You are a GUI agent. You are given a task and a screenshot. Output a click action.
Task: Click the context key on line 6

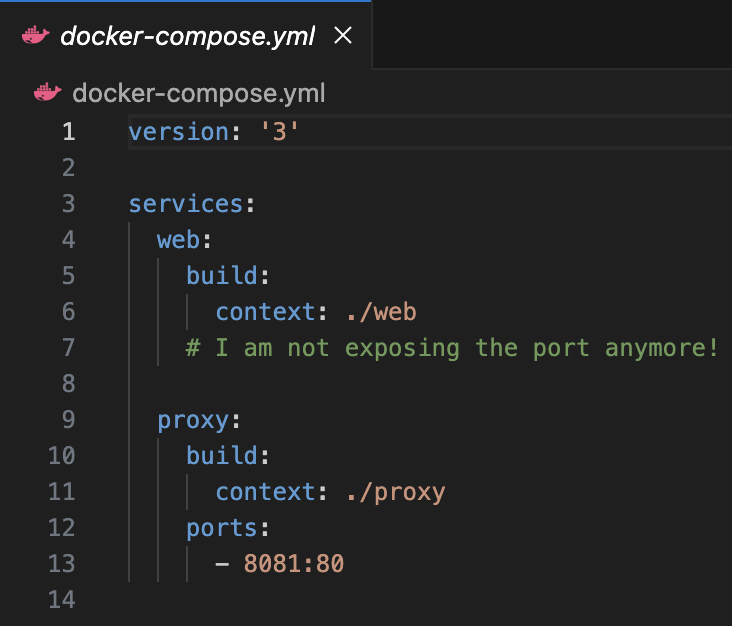click(265, 312)
